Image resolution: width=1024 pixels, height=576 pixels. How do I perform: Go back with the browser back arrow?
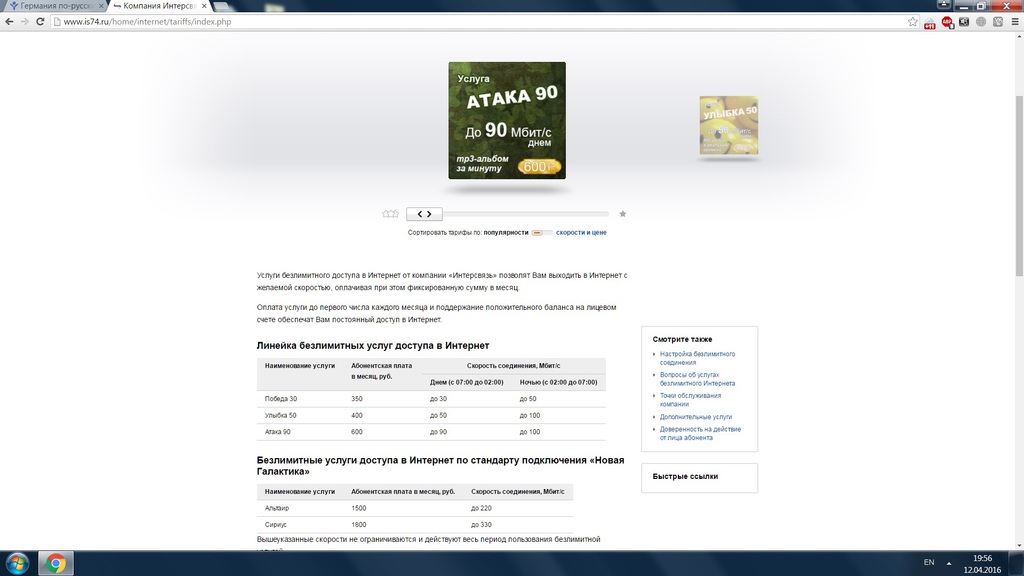[x=9, y=22]
